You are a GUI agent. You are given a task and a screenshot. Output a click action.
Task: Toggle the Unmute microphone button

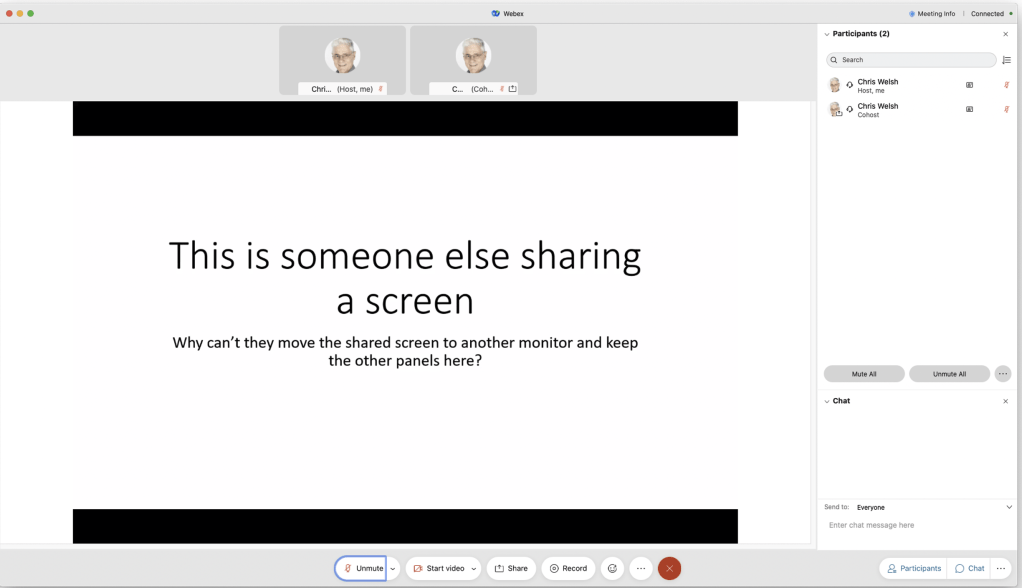point(361,568)
